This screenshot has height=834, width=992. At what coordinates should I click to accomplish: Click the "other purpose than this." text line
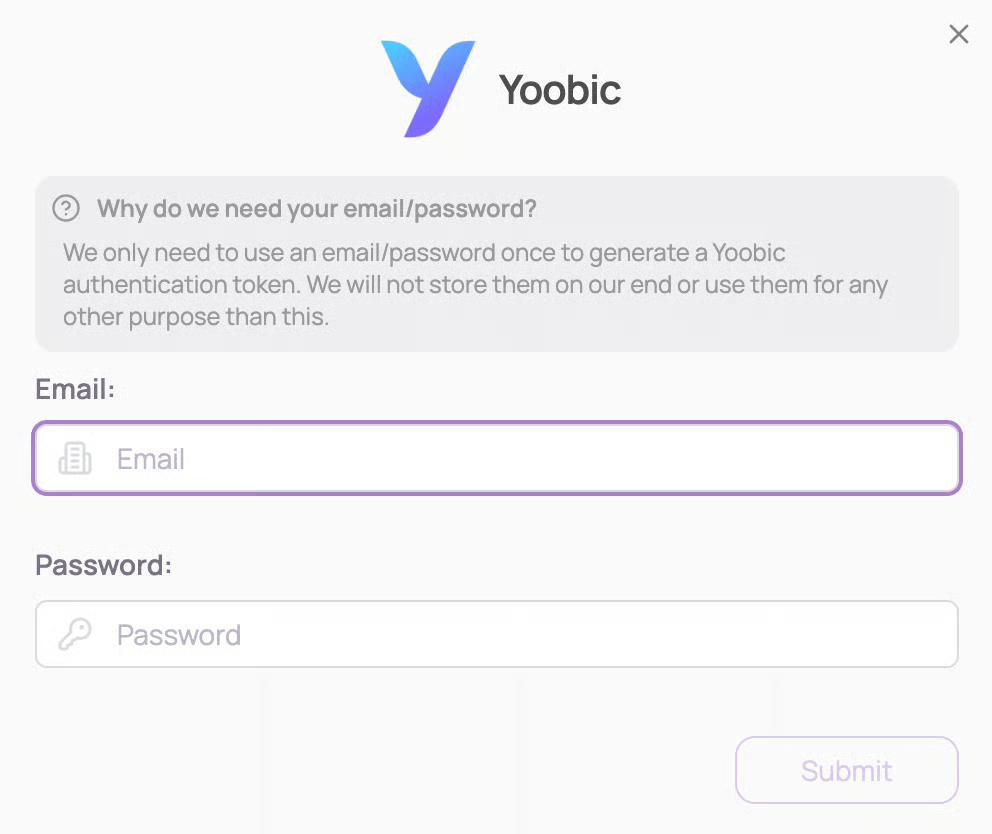(x=196, y=317)
